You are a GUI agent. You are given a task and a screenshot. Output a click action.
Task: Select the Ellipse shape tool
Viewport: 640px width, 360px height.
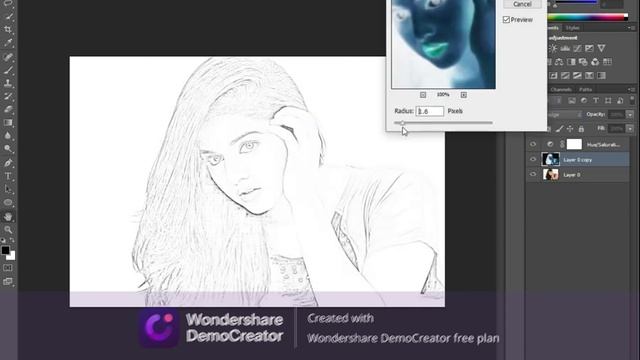(9, 202)
